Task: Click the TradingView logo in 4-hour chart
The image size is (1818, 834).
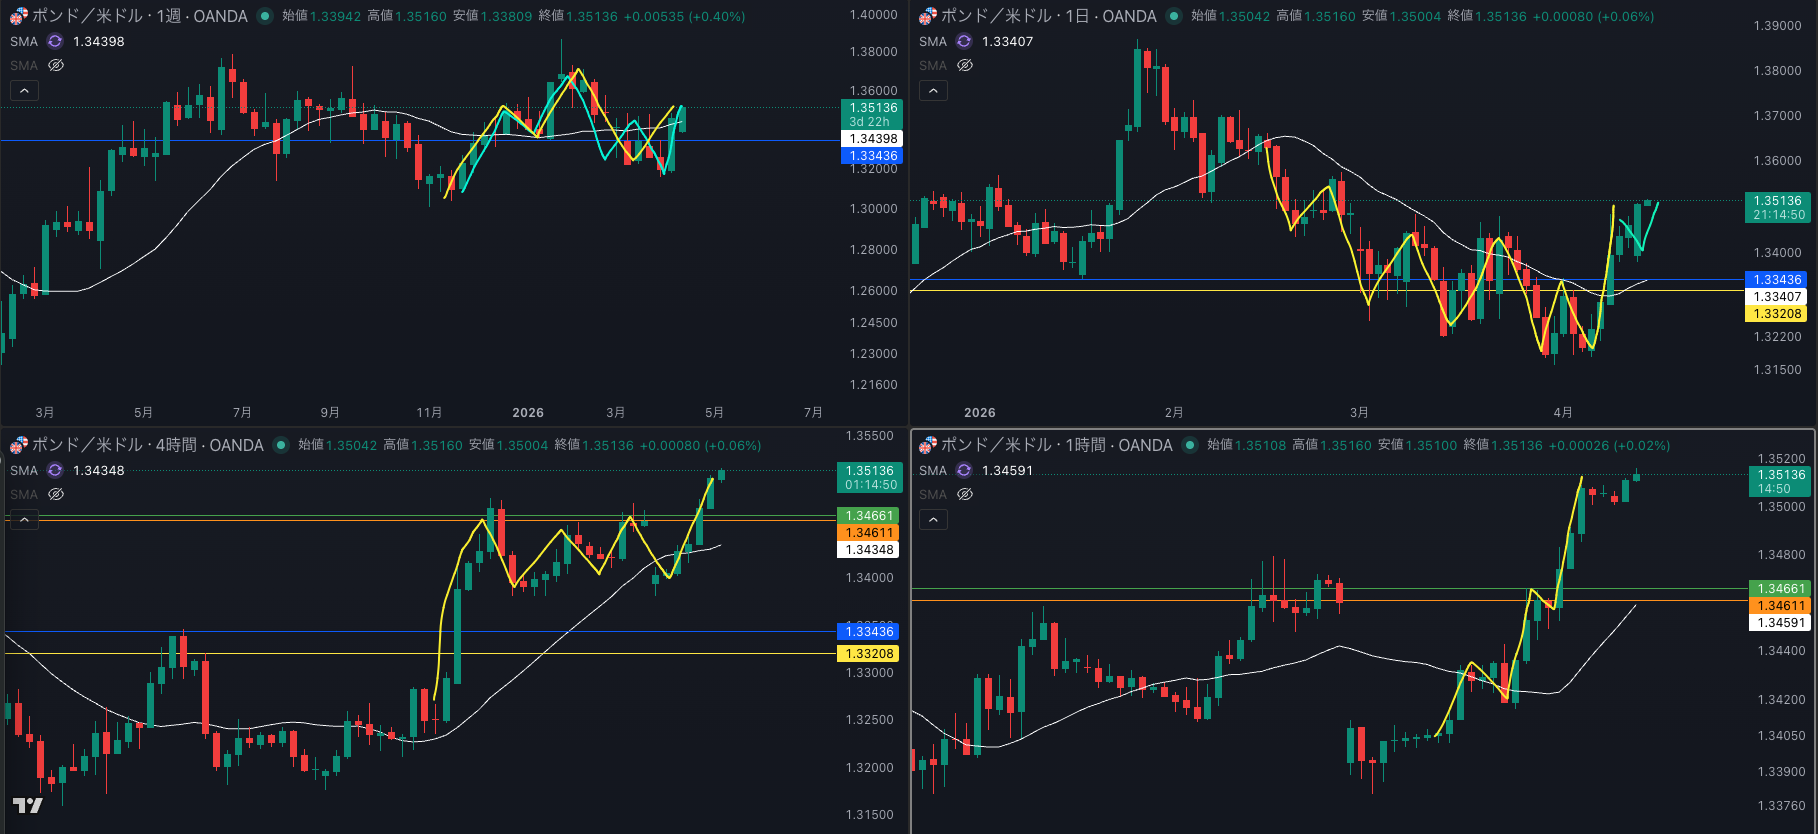Action: (27, 805)
